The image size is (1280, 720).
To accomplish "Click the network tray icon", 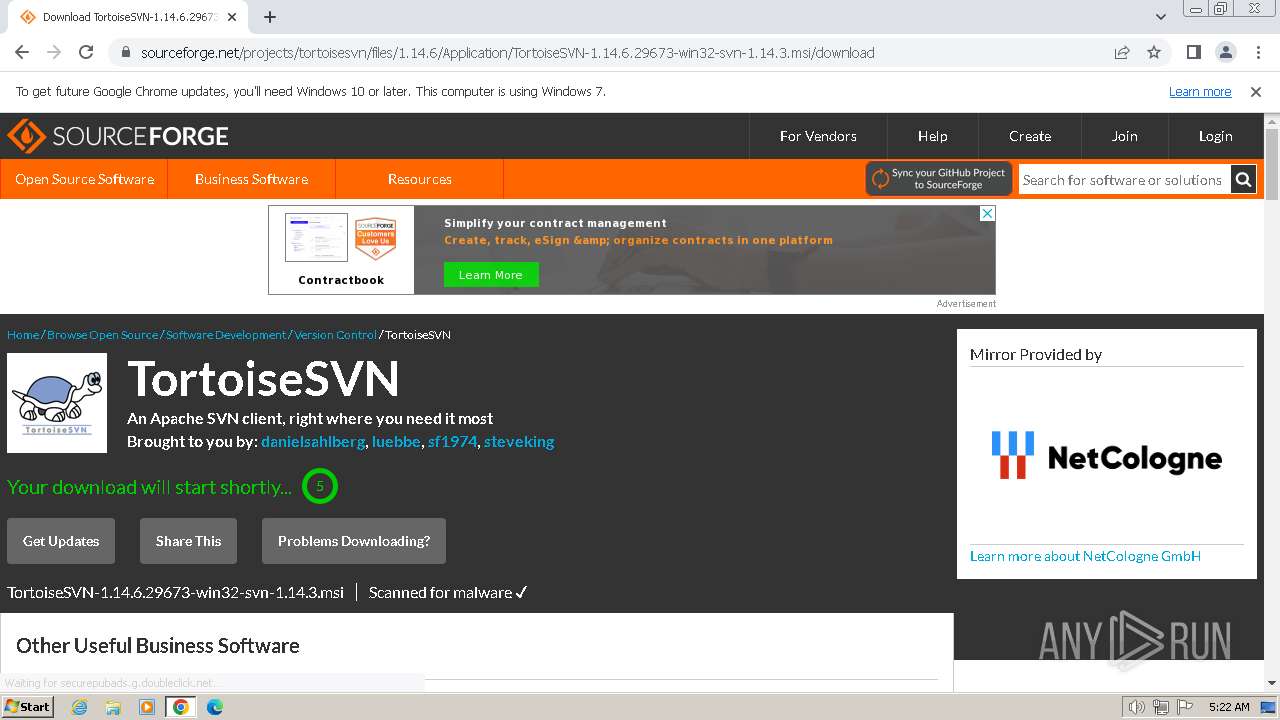I will (1161, 707).
